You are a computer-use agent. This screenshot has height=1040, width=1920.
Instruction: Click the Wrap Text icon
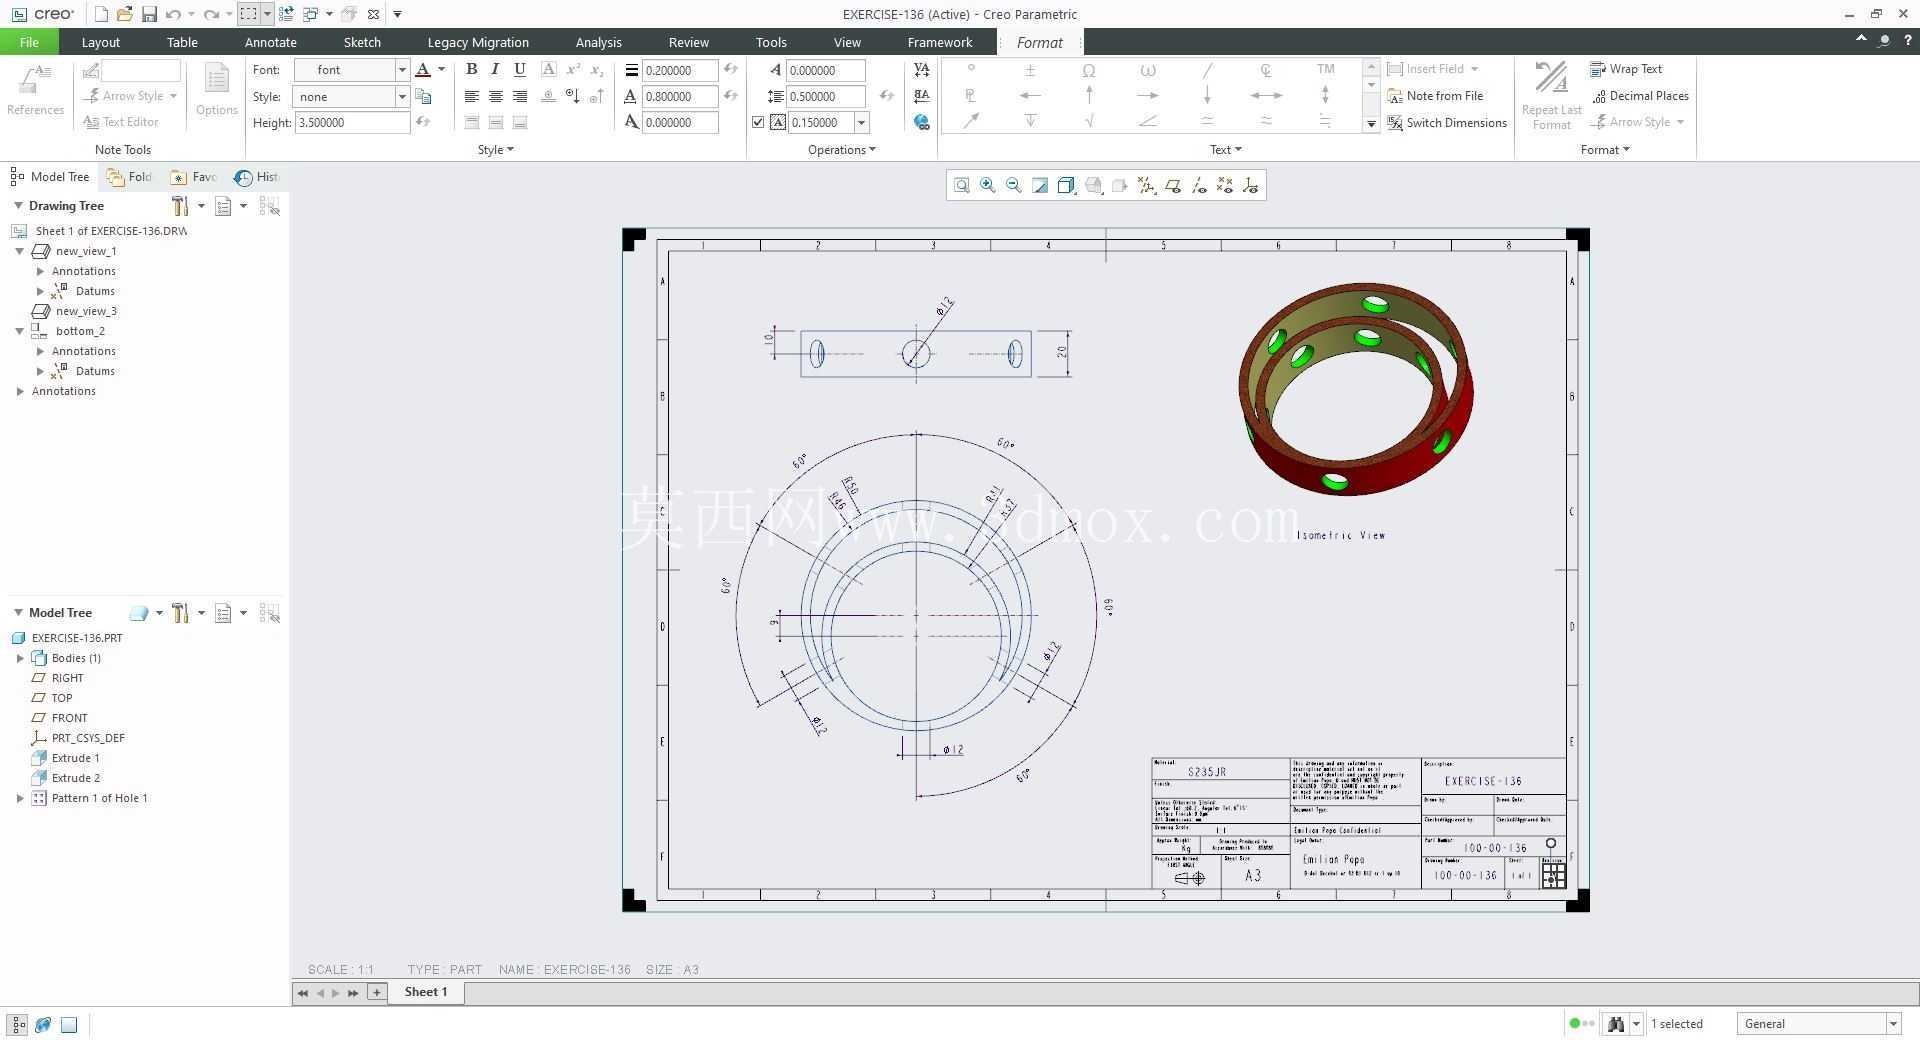coord(1597,69)
